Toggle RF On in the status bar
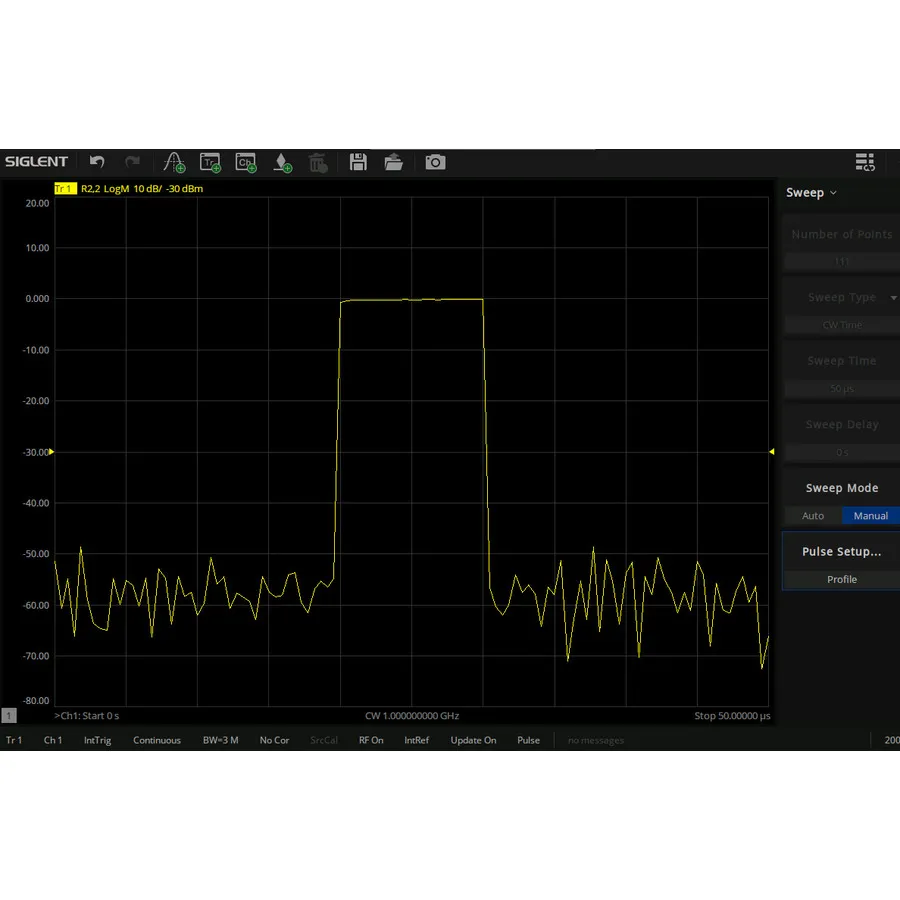This screenshot has width=900, height=900. pyautogui.click(x=371, y=740)
